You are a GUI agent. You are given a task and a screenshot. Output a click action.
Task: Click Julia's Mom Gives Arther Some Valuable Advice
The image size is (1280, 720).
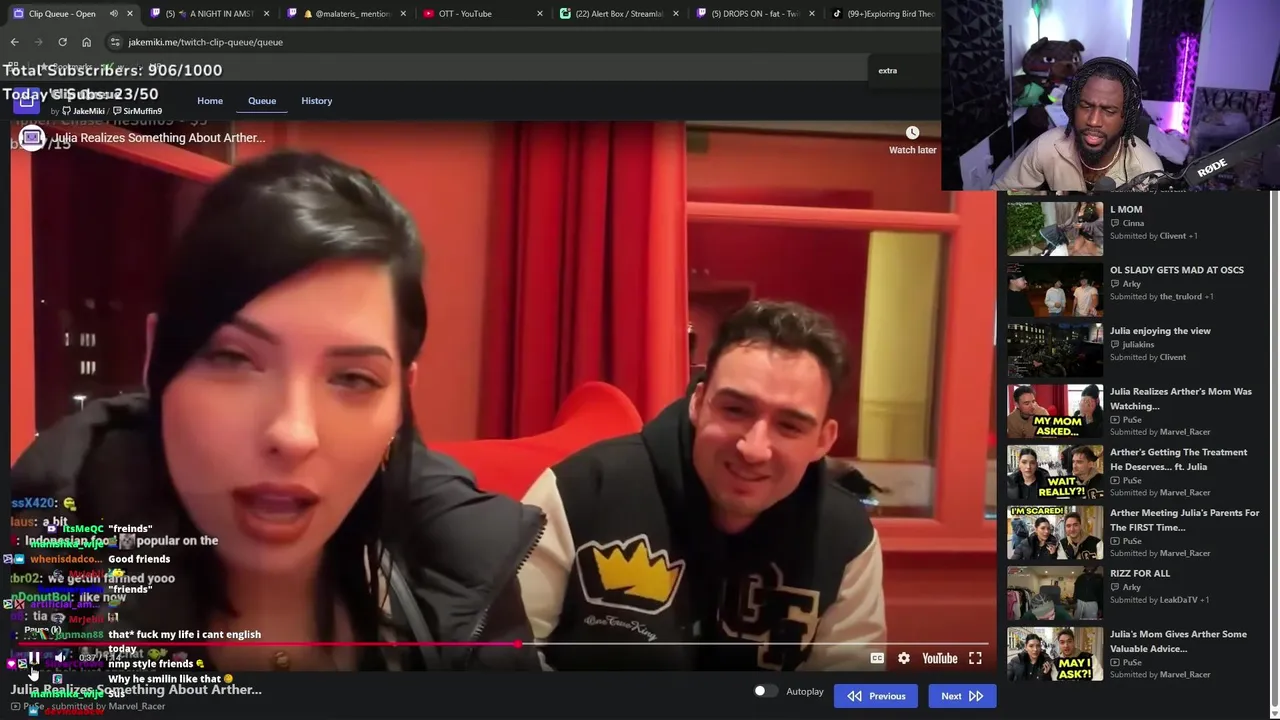coord(1179,641)
